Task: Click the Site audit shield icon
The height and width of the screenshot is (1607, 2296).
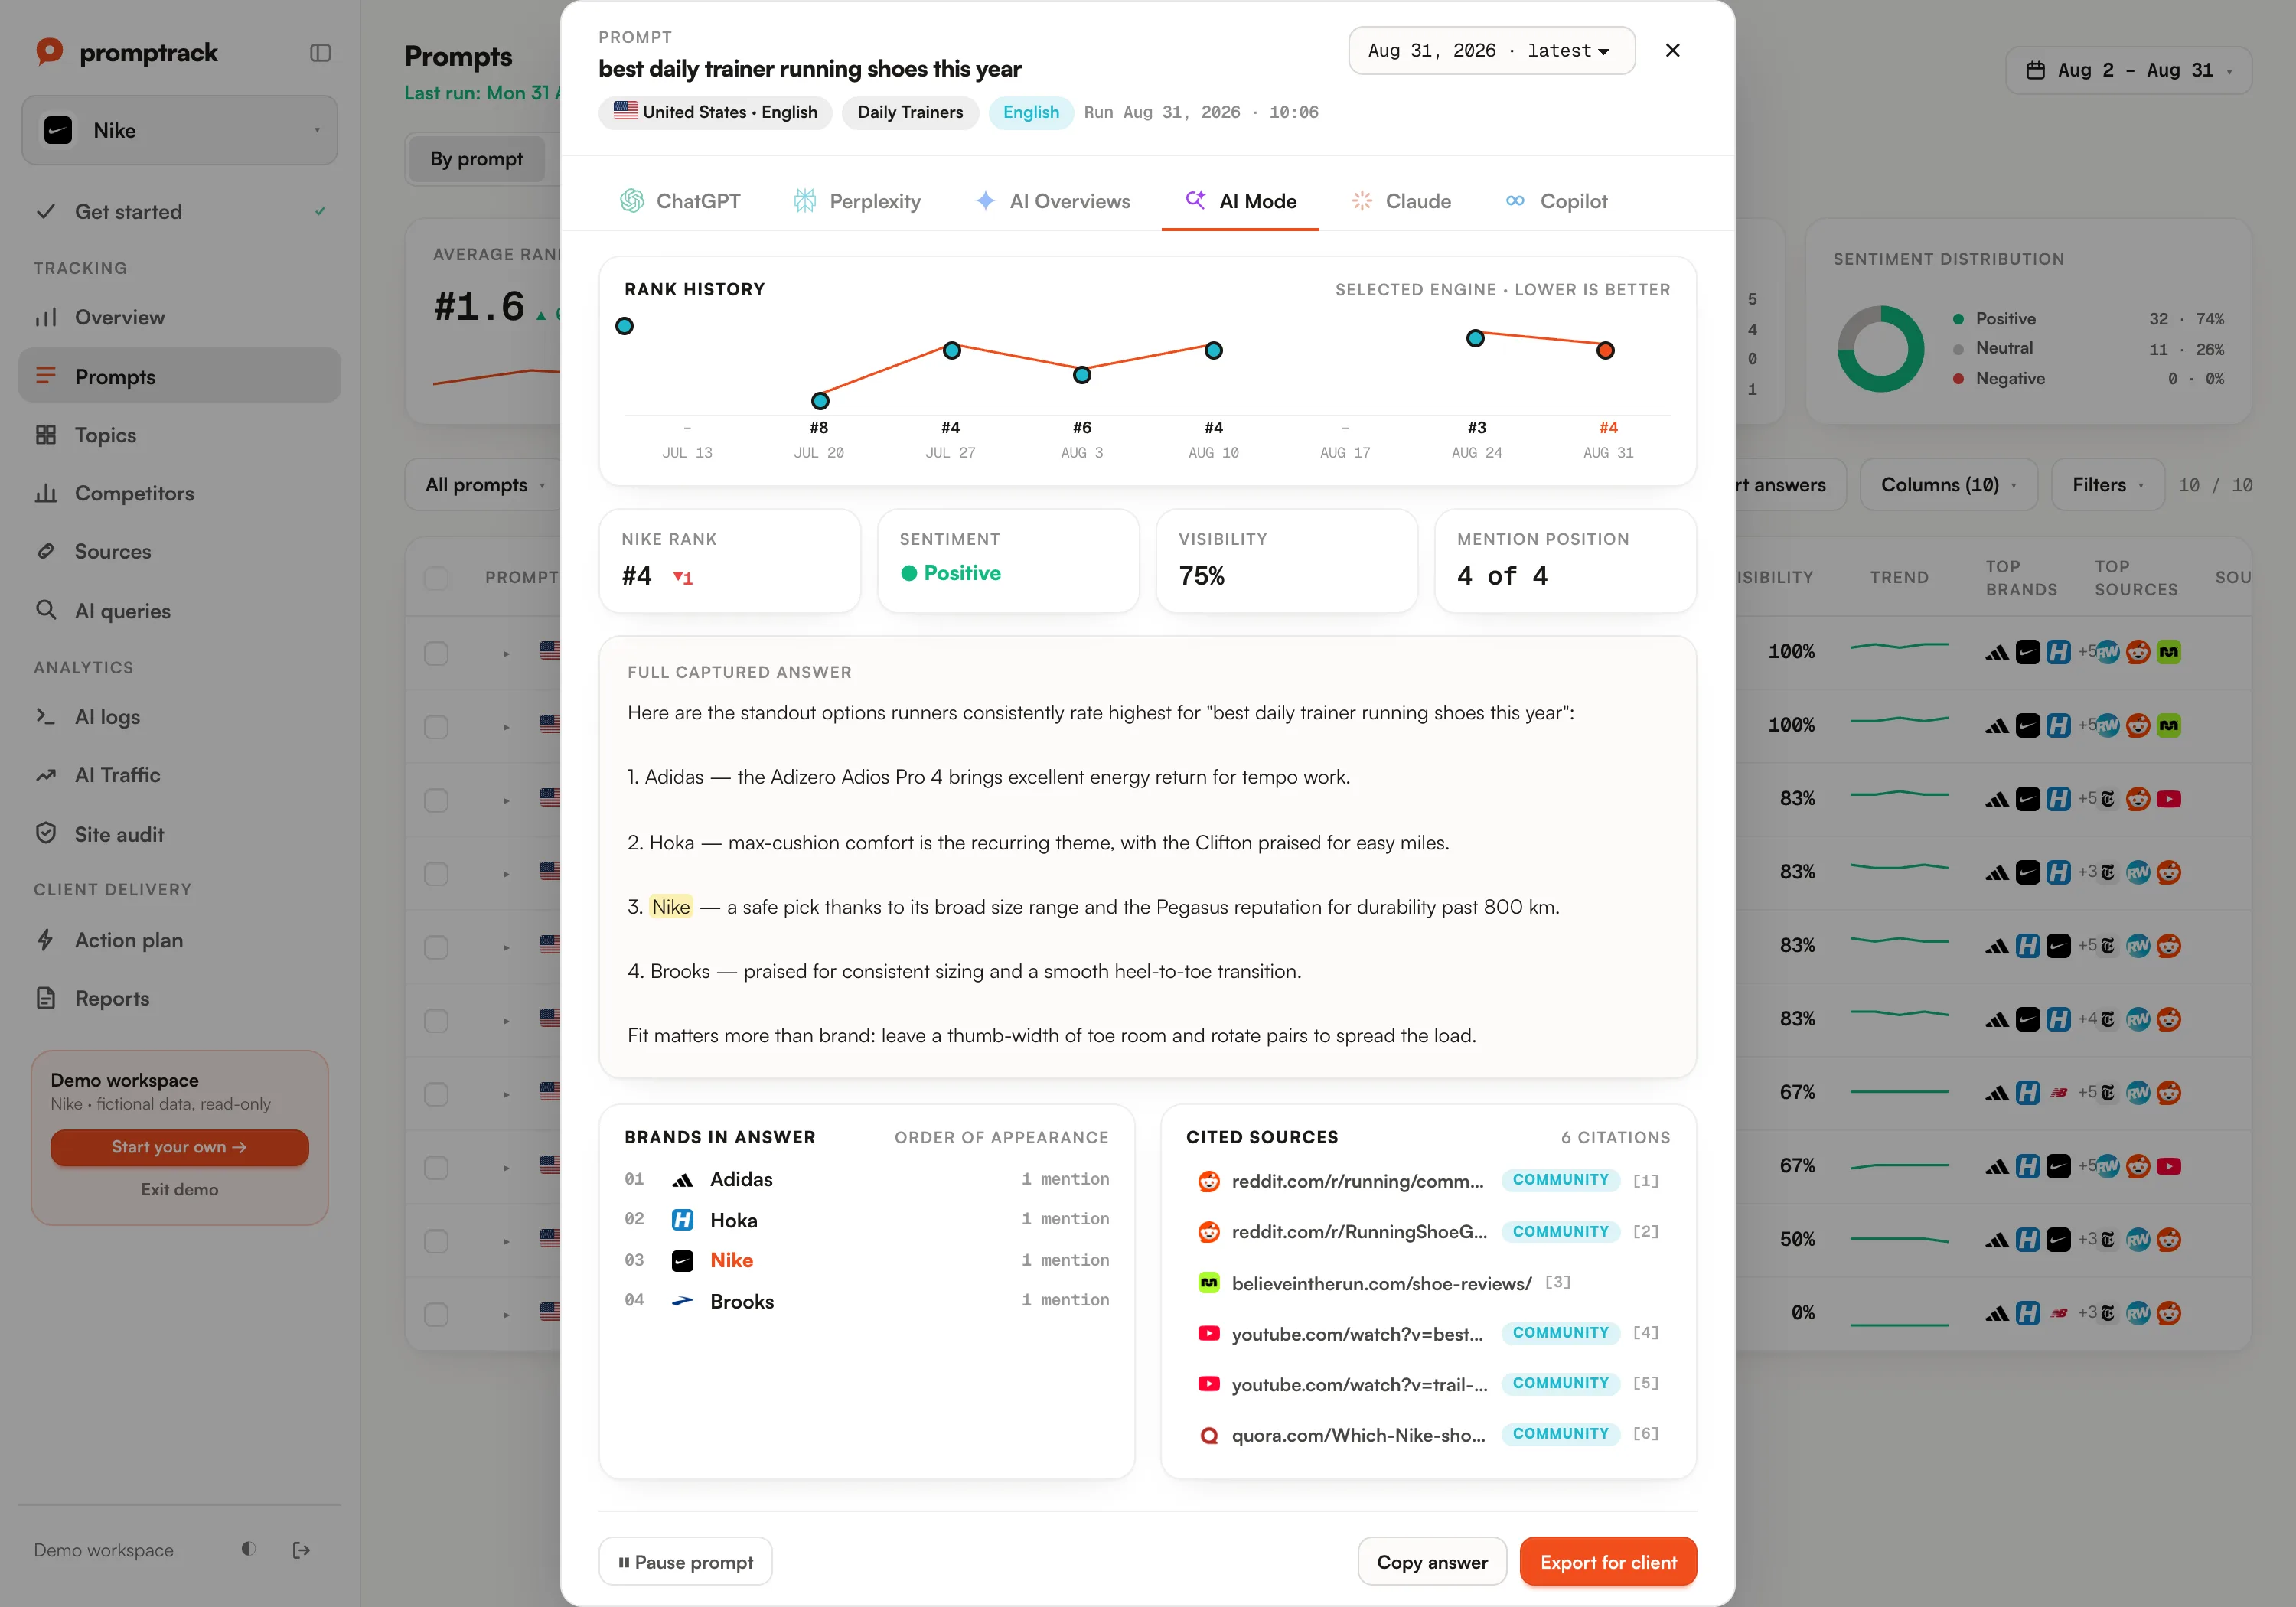Action: pyautogui.click(x=46, y=833)
